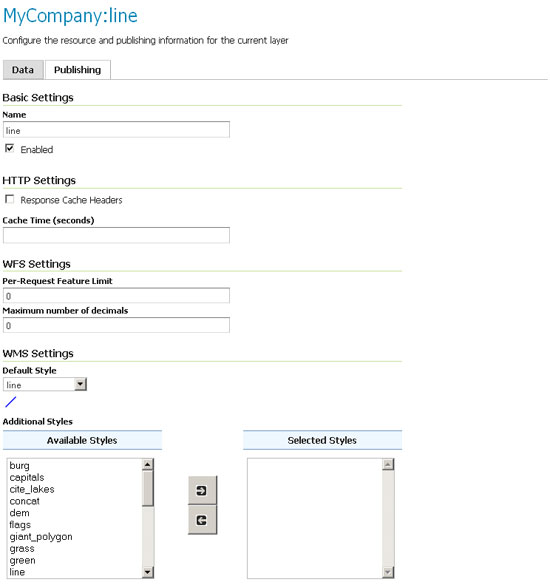Click Maximum number of decimals field
This screenshot has width=550, height=585.
pyautogui.click(x=116, y=325)
